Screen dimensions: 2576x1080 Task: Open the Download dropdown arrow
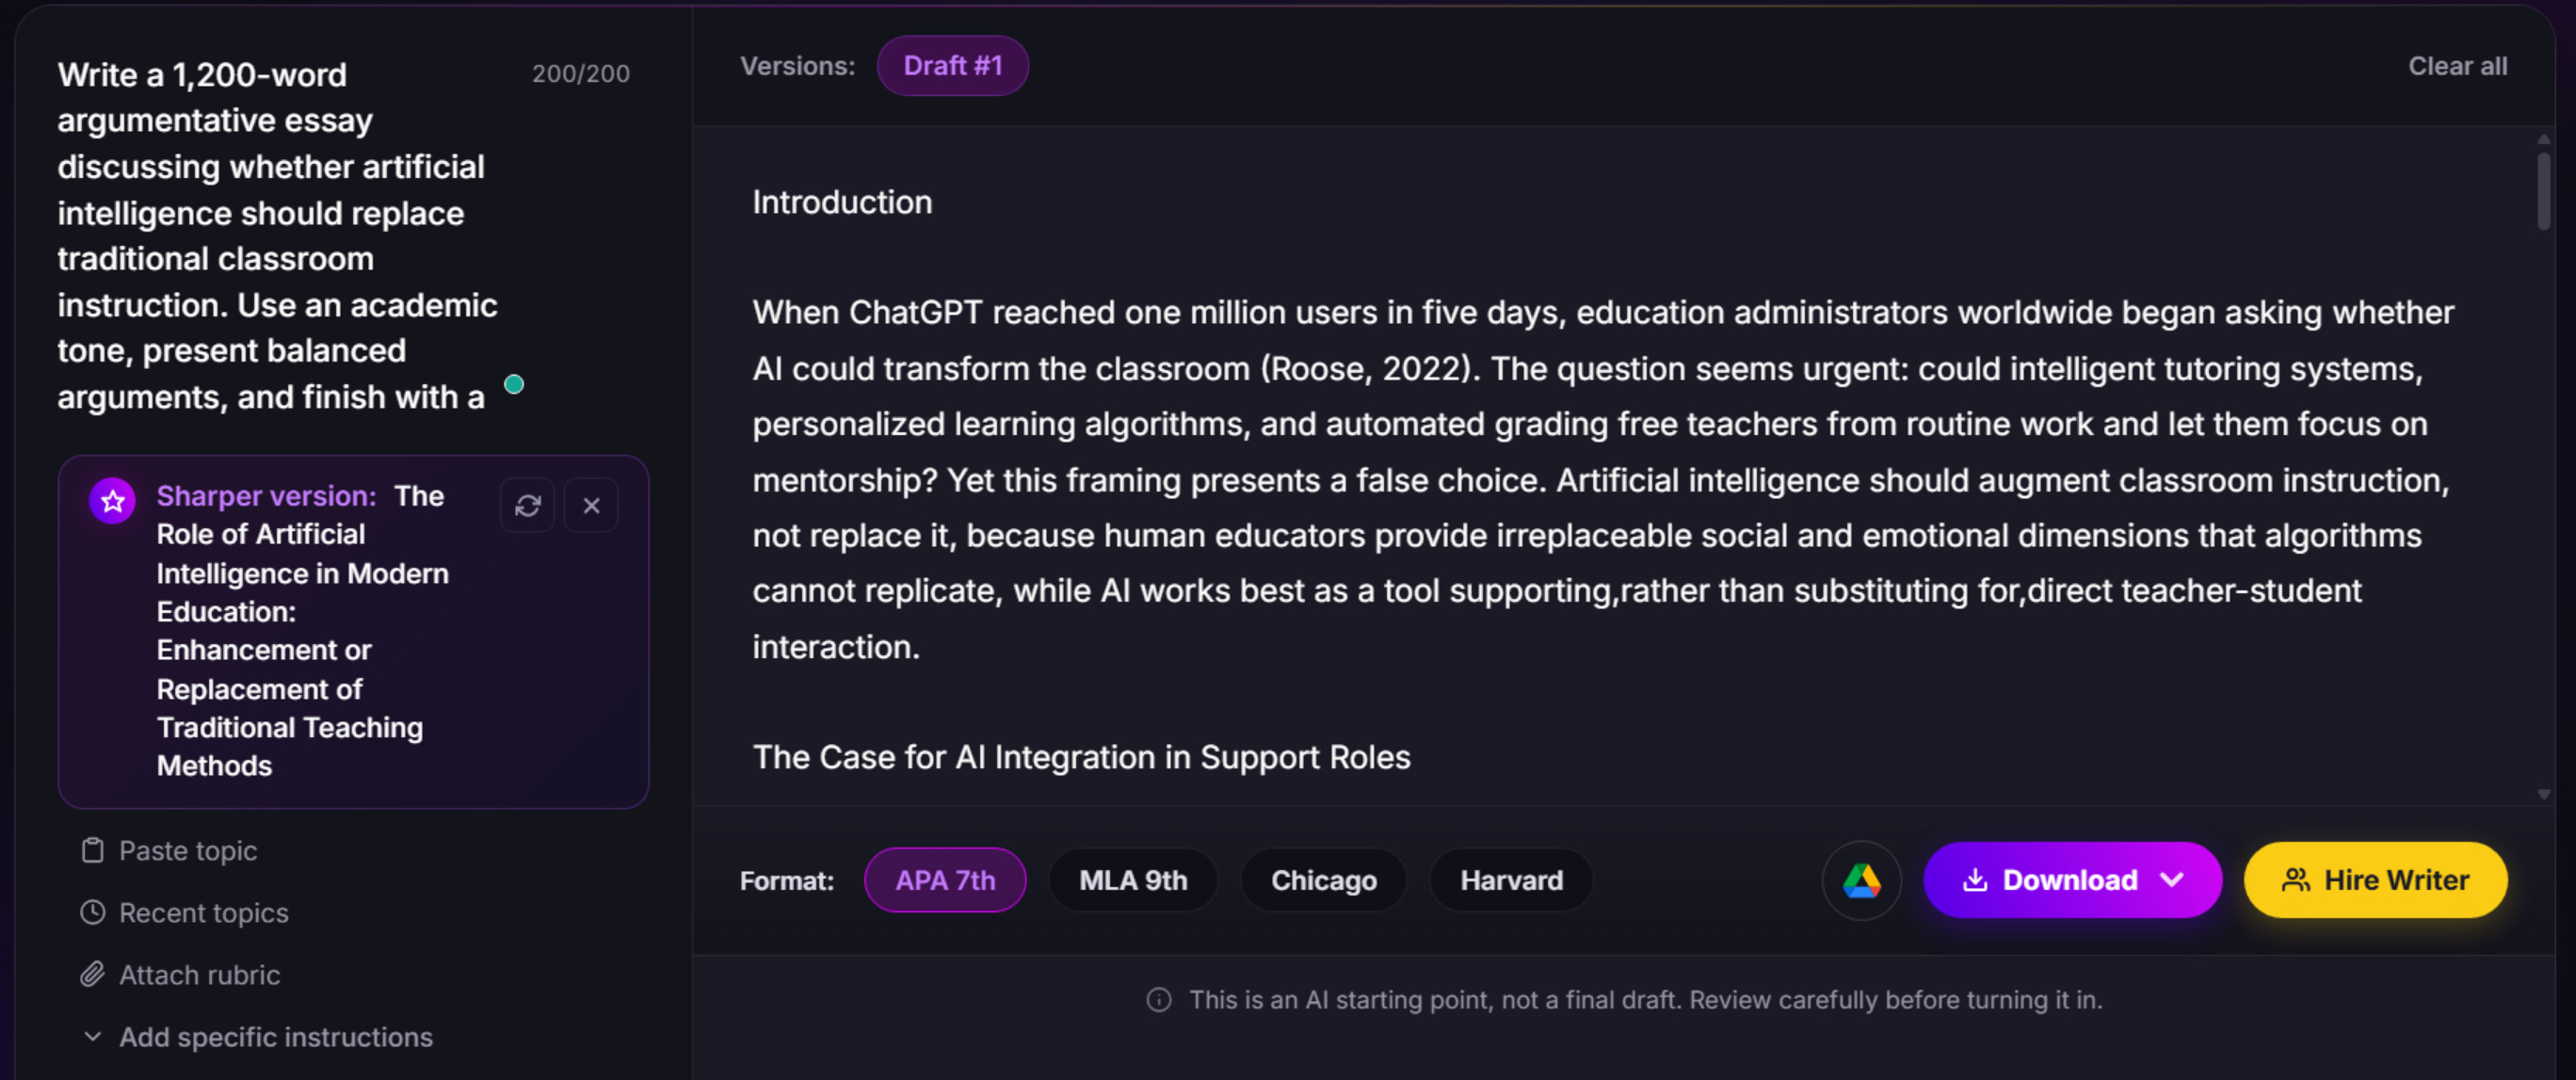coord(2171,880)
